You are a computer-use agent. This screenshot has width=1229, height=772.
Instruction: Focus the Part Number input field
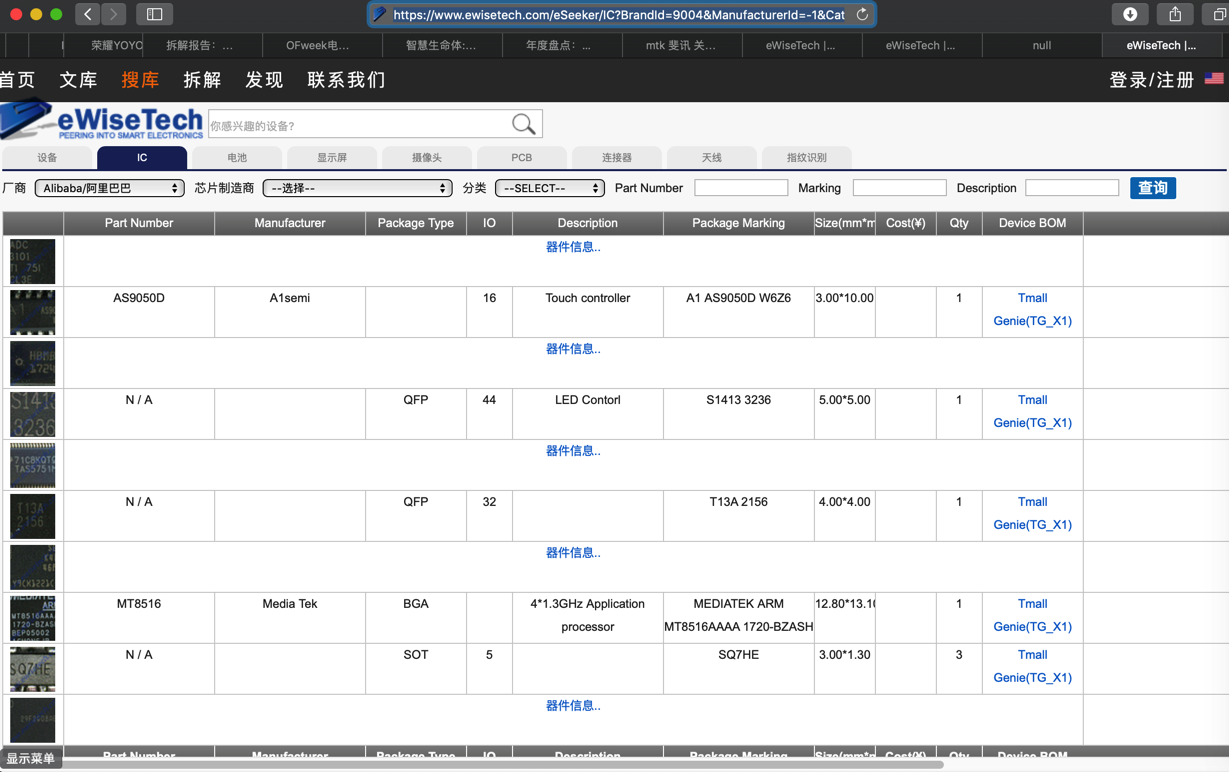(x=741, y=188)
